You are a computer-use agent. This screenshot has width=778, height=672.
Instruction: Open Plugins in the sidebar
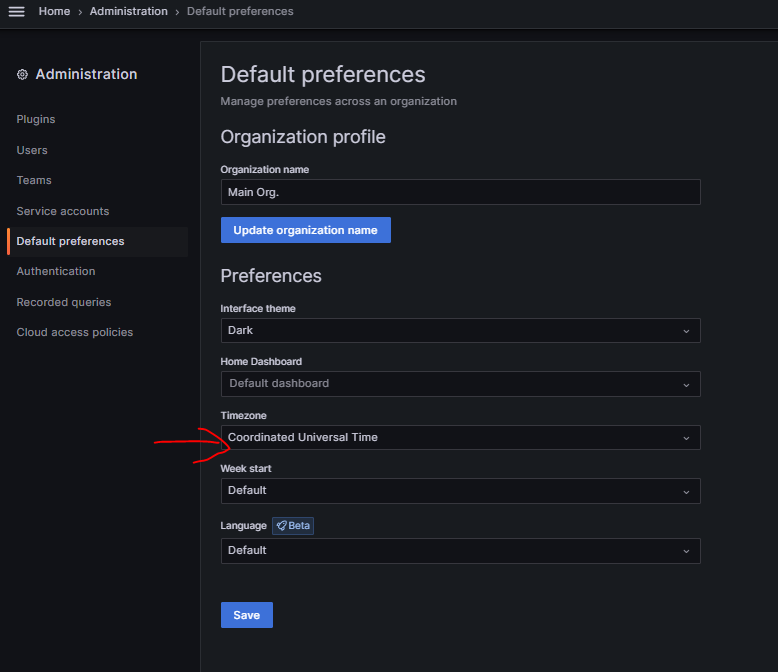[x=36, y=120]
